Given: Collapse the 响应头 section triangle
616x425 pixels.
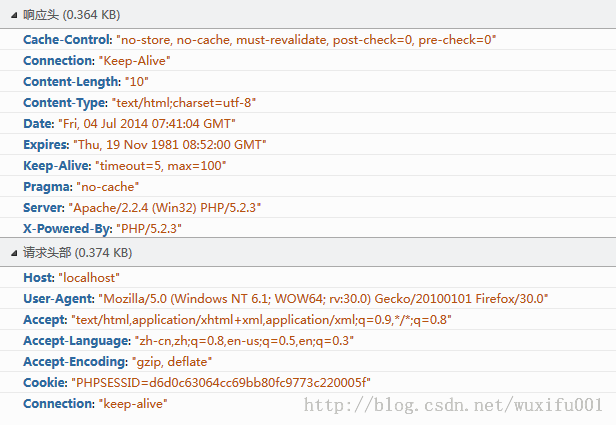Looking at the screenshot, I should [14, 15].
